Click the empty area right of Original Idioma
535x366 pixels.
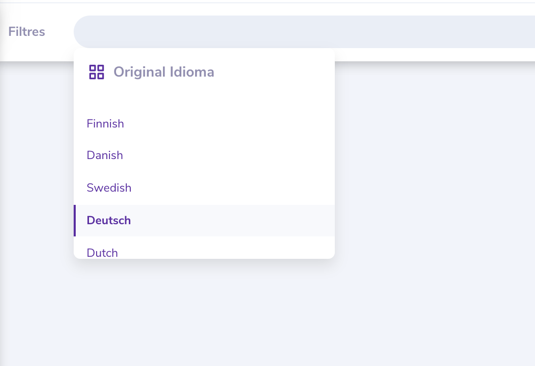(273, 72)
